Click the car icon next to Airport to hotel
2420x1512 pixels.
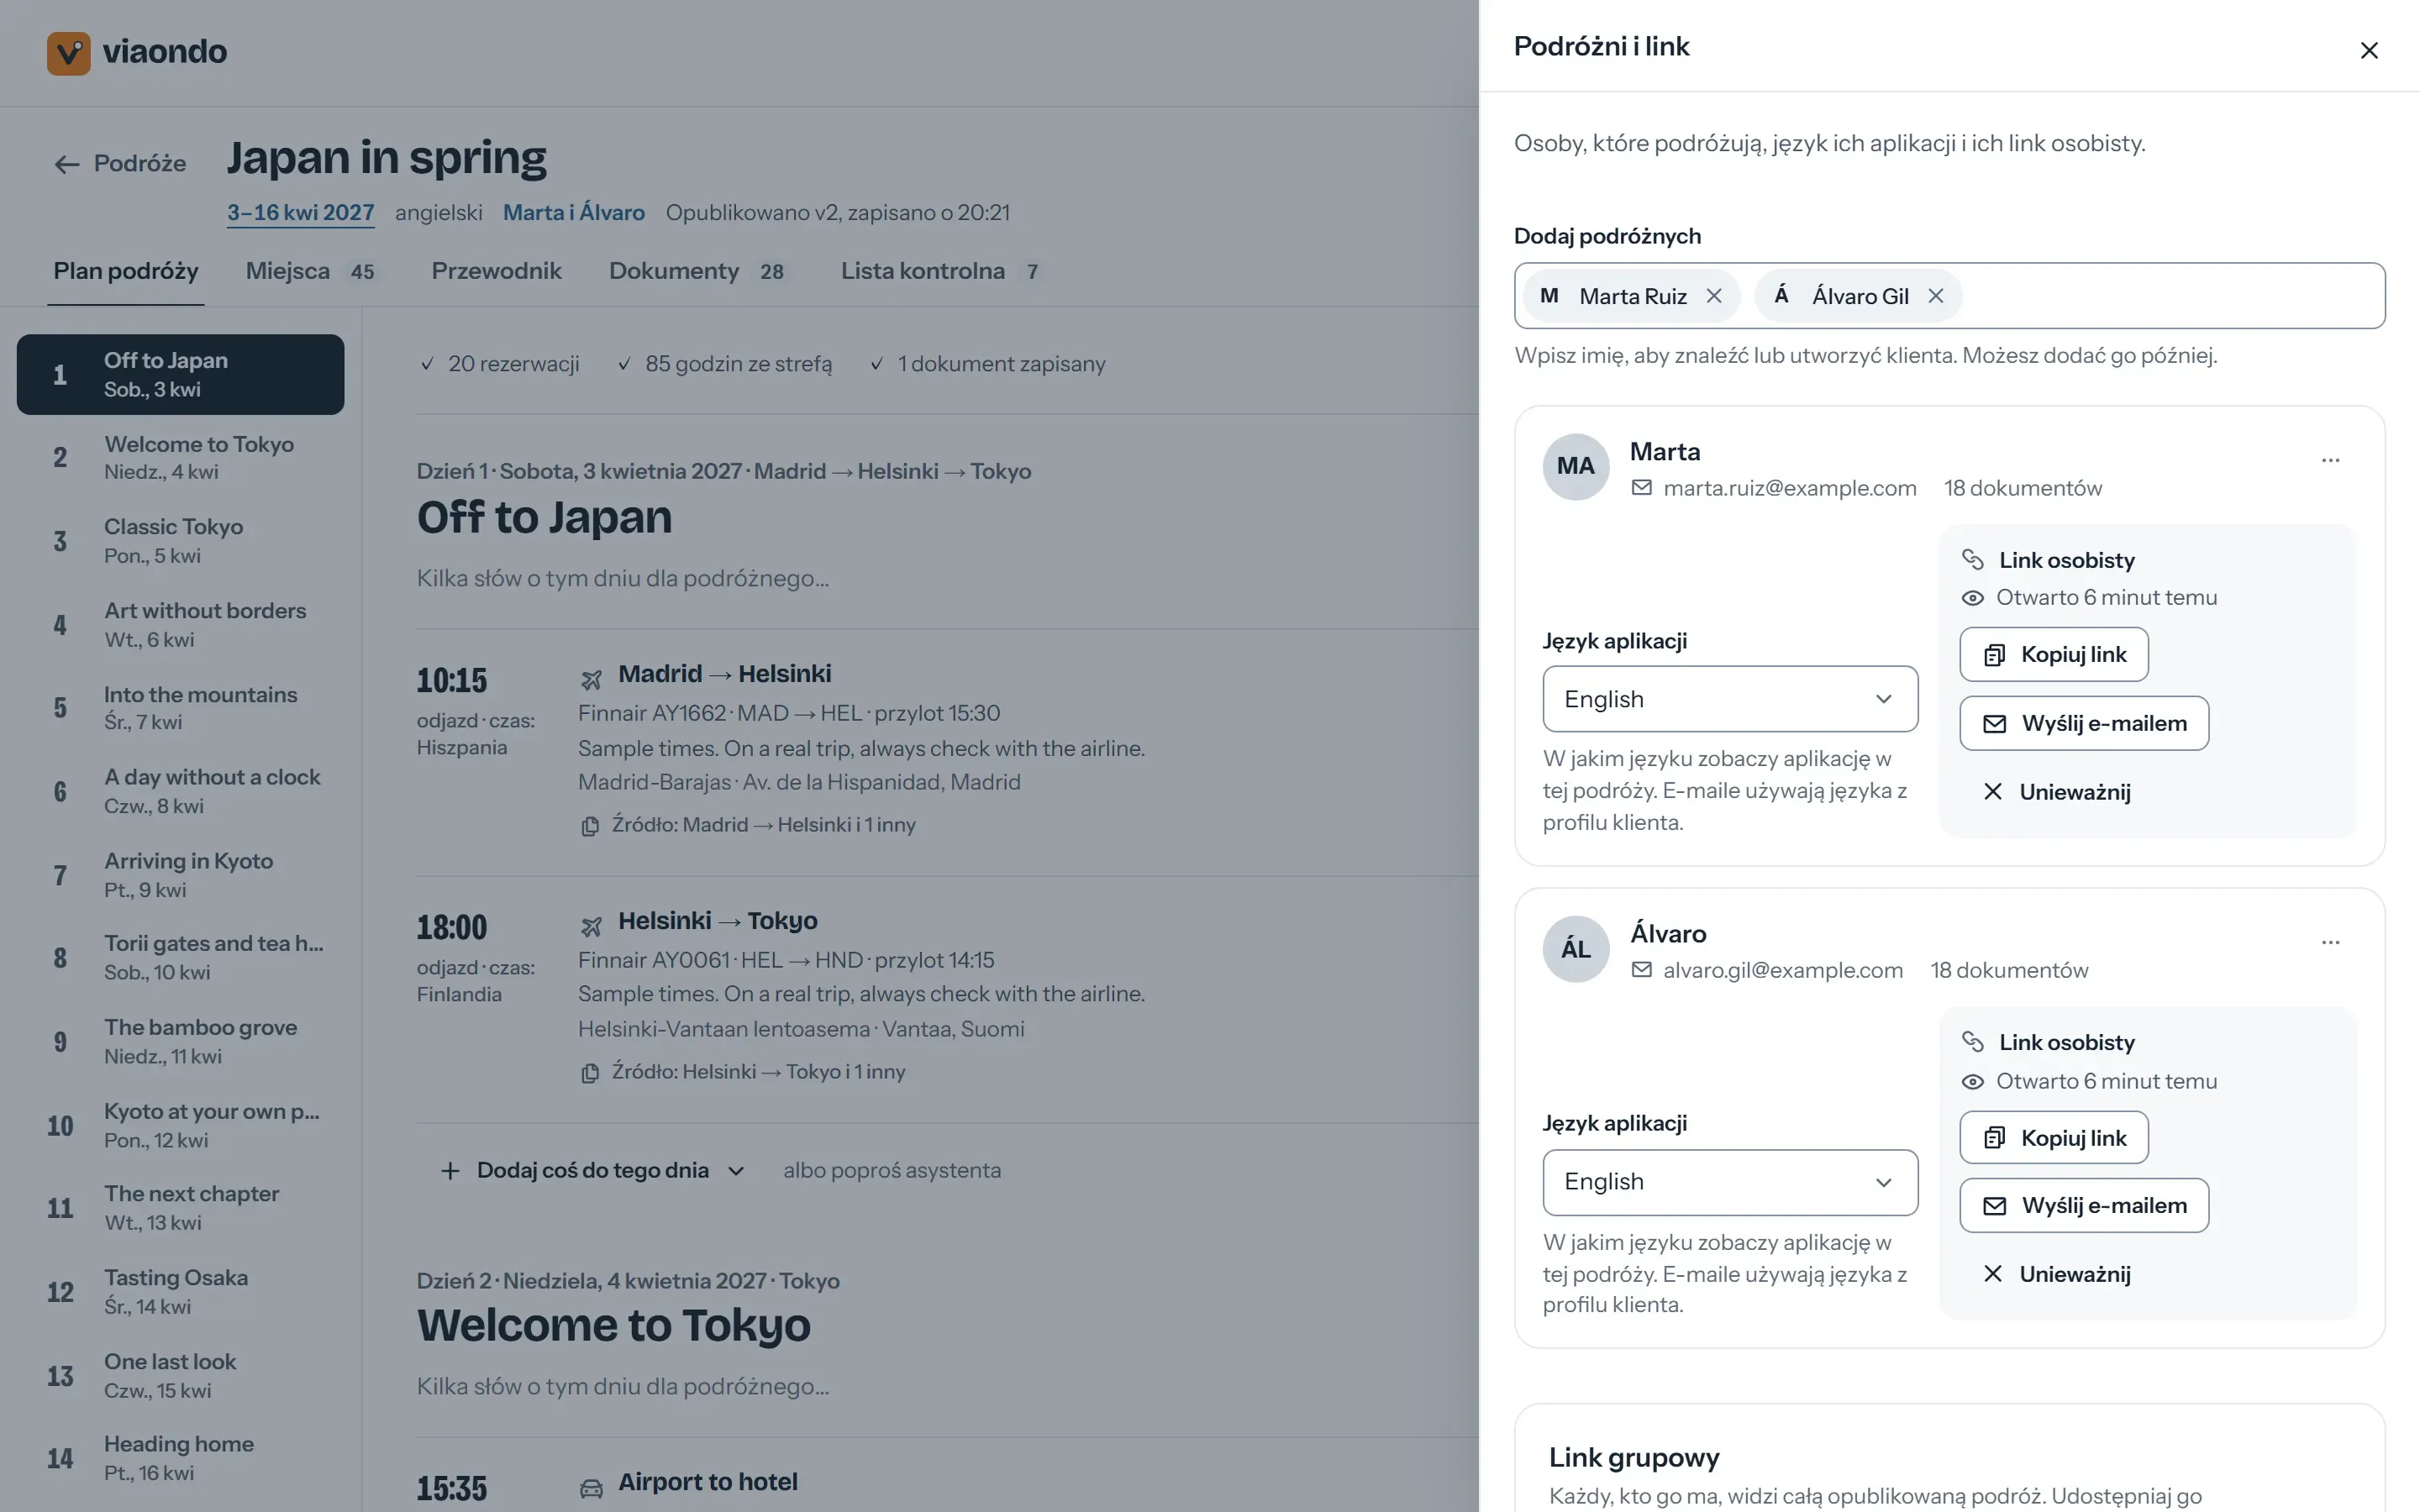coord(591,1488)
